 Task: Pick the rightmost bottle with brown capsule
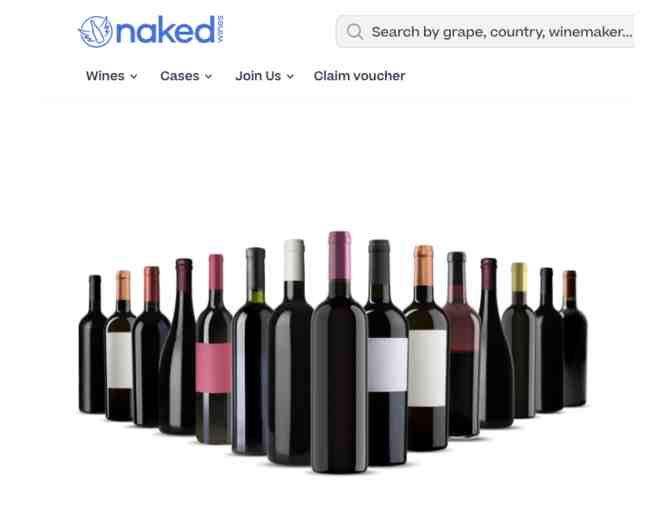click(573, 339)
